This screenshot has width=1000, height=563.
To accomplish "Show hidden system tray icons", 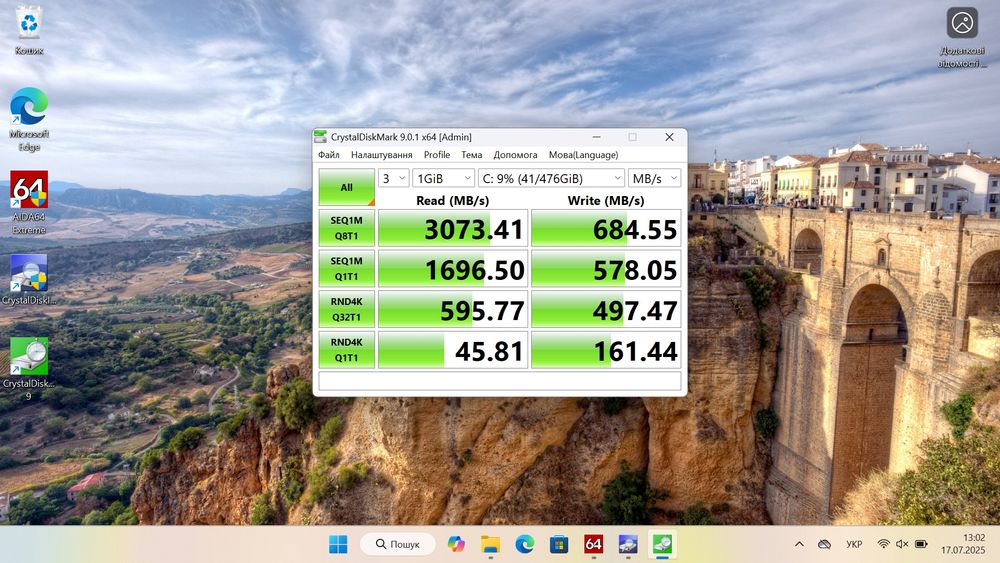I will pyautogui.click(x=799, y=544).
